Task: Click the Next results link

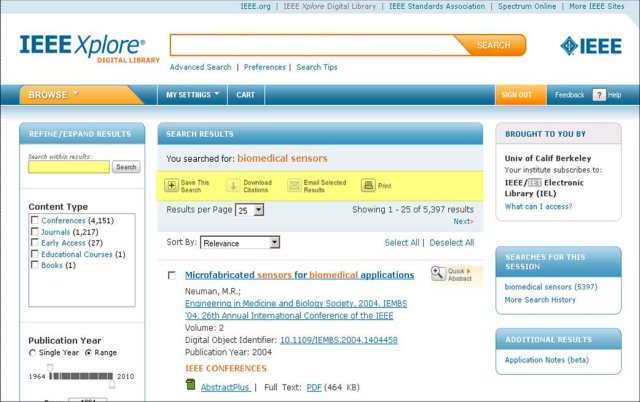Action: coord(463,221)
